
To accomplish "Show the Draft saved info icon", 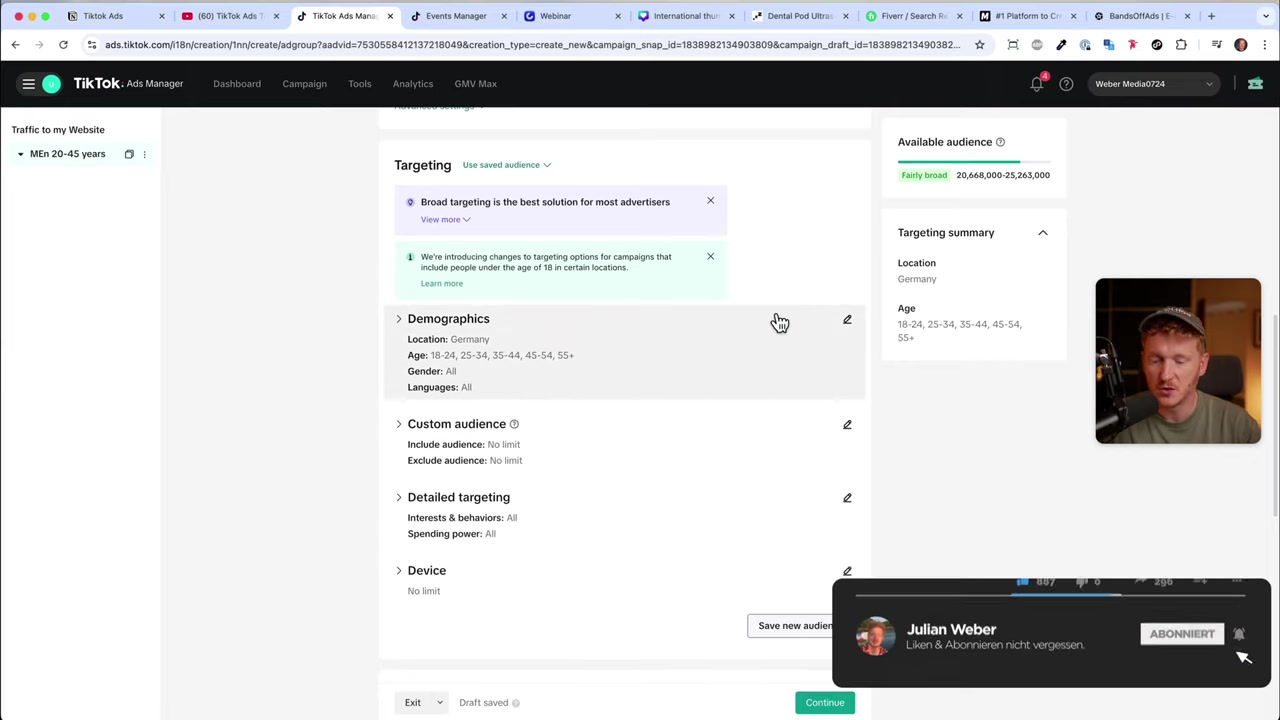I will (x=516, y=703).
